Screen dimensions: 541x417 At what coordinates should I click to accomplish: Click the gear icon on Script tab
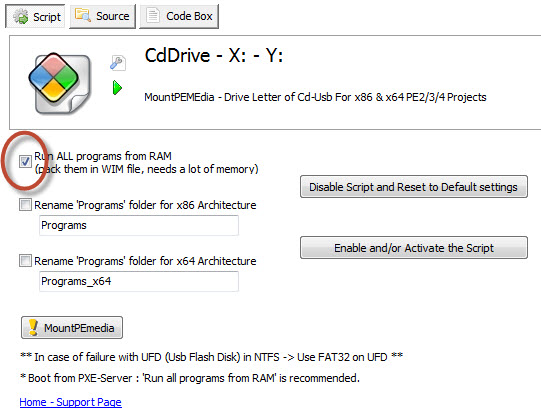(x=21, y=16)
